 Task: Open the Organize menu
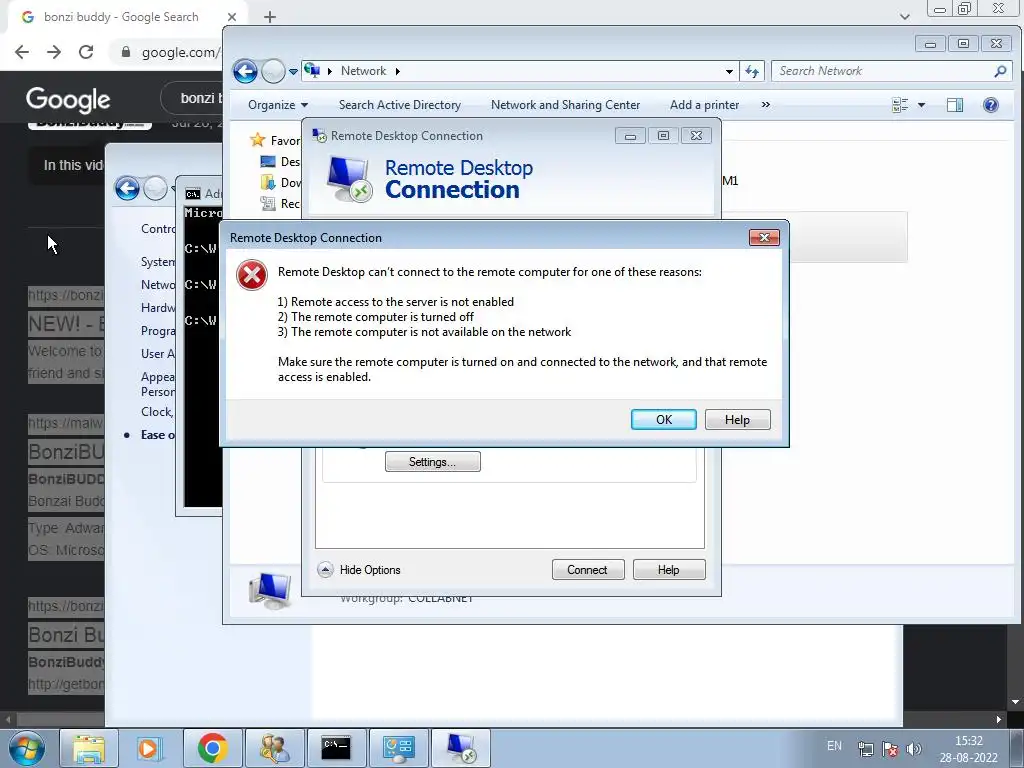(x=278, y=104)
